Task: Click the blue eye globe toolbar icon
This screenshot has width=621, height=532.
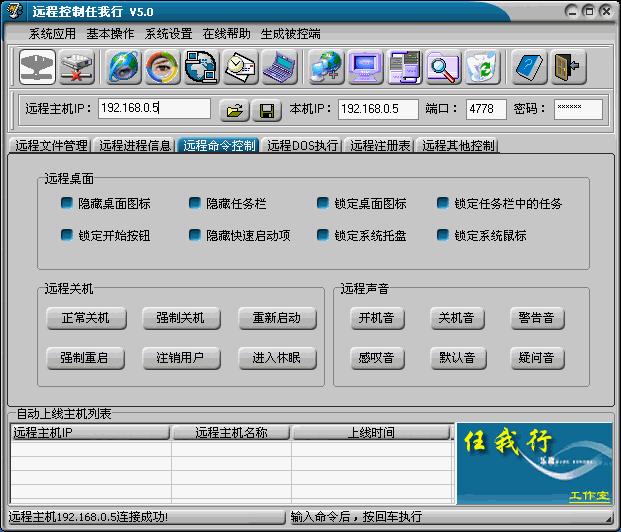Action: point(124,66)
